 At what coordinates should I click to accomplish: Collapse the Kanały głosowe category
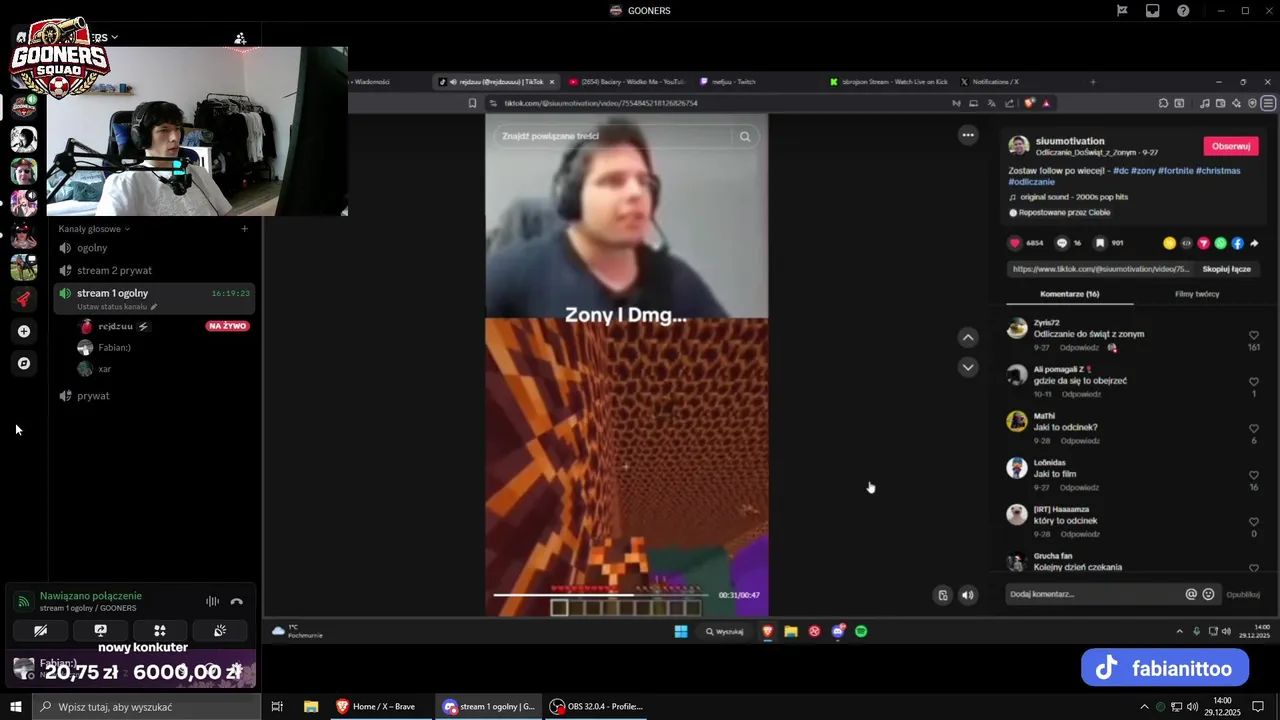94,229
